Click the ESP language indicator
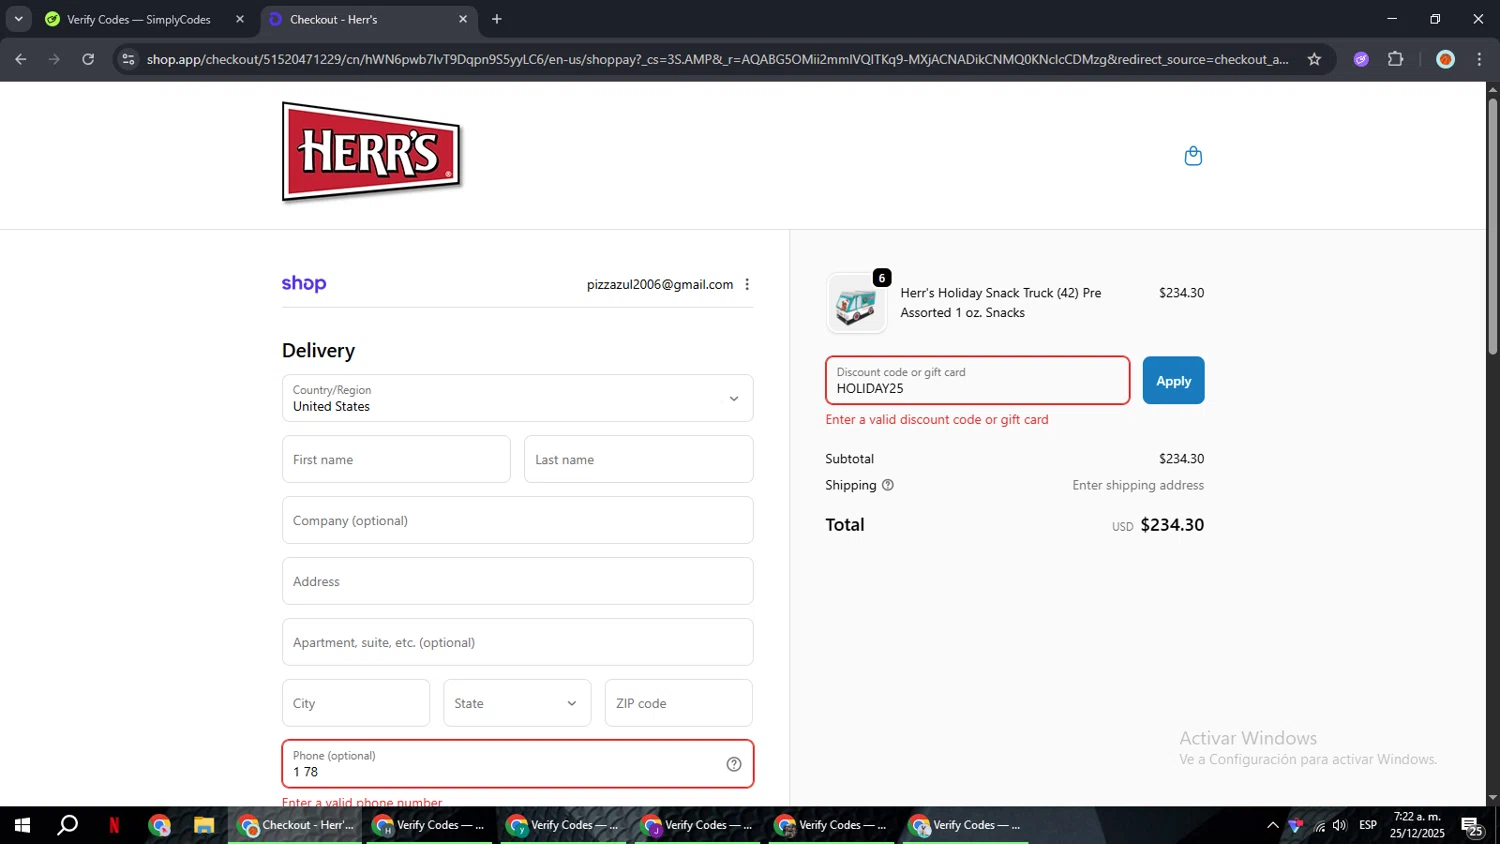The height and width of the screenshot is (844, 1500). [1368, 825]
